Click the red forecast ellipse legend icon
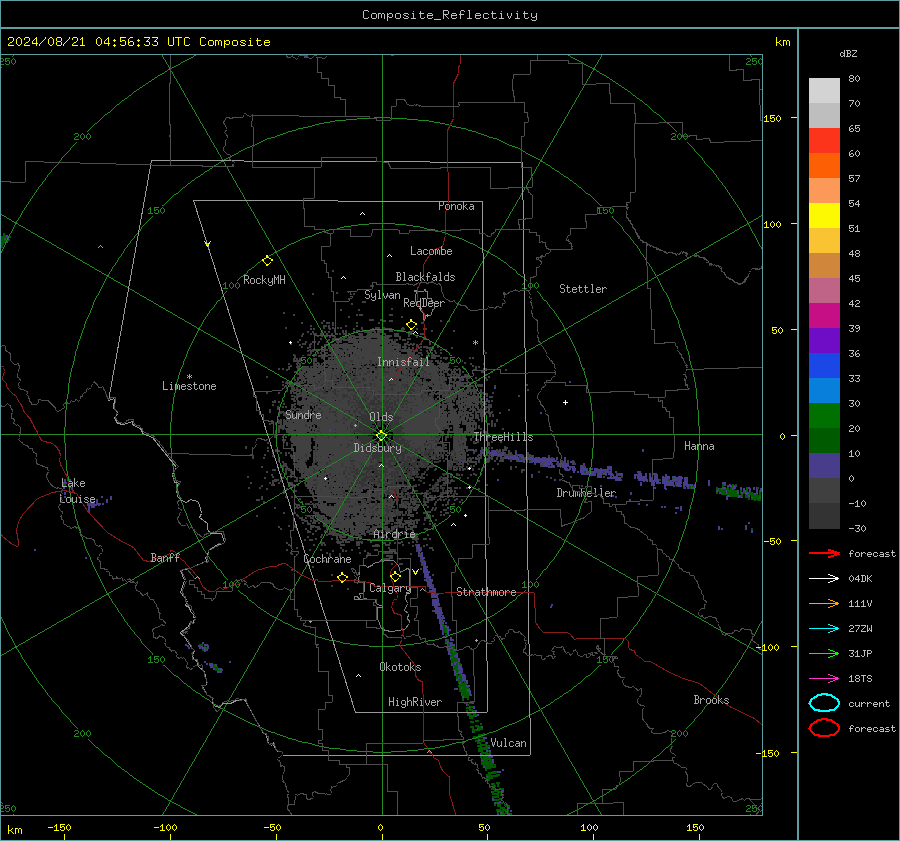Viewport: 900px width, 841px height. pyautogui.click(x=824, y=728)
